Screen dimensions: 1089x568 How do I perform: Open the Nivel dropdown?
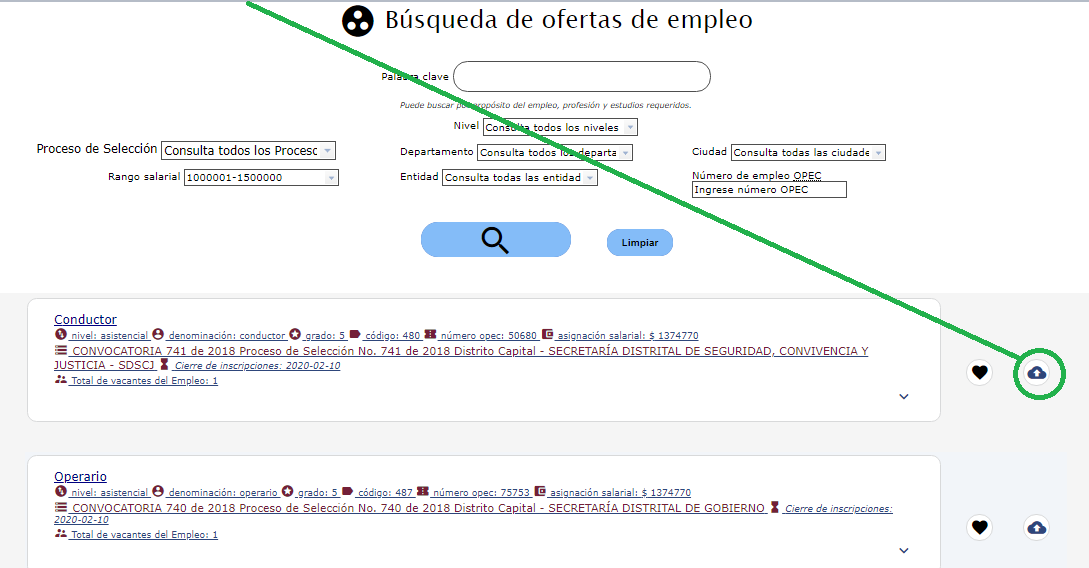pyautogui.click(x=559, y=127)
